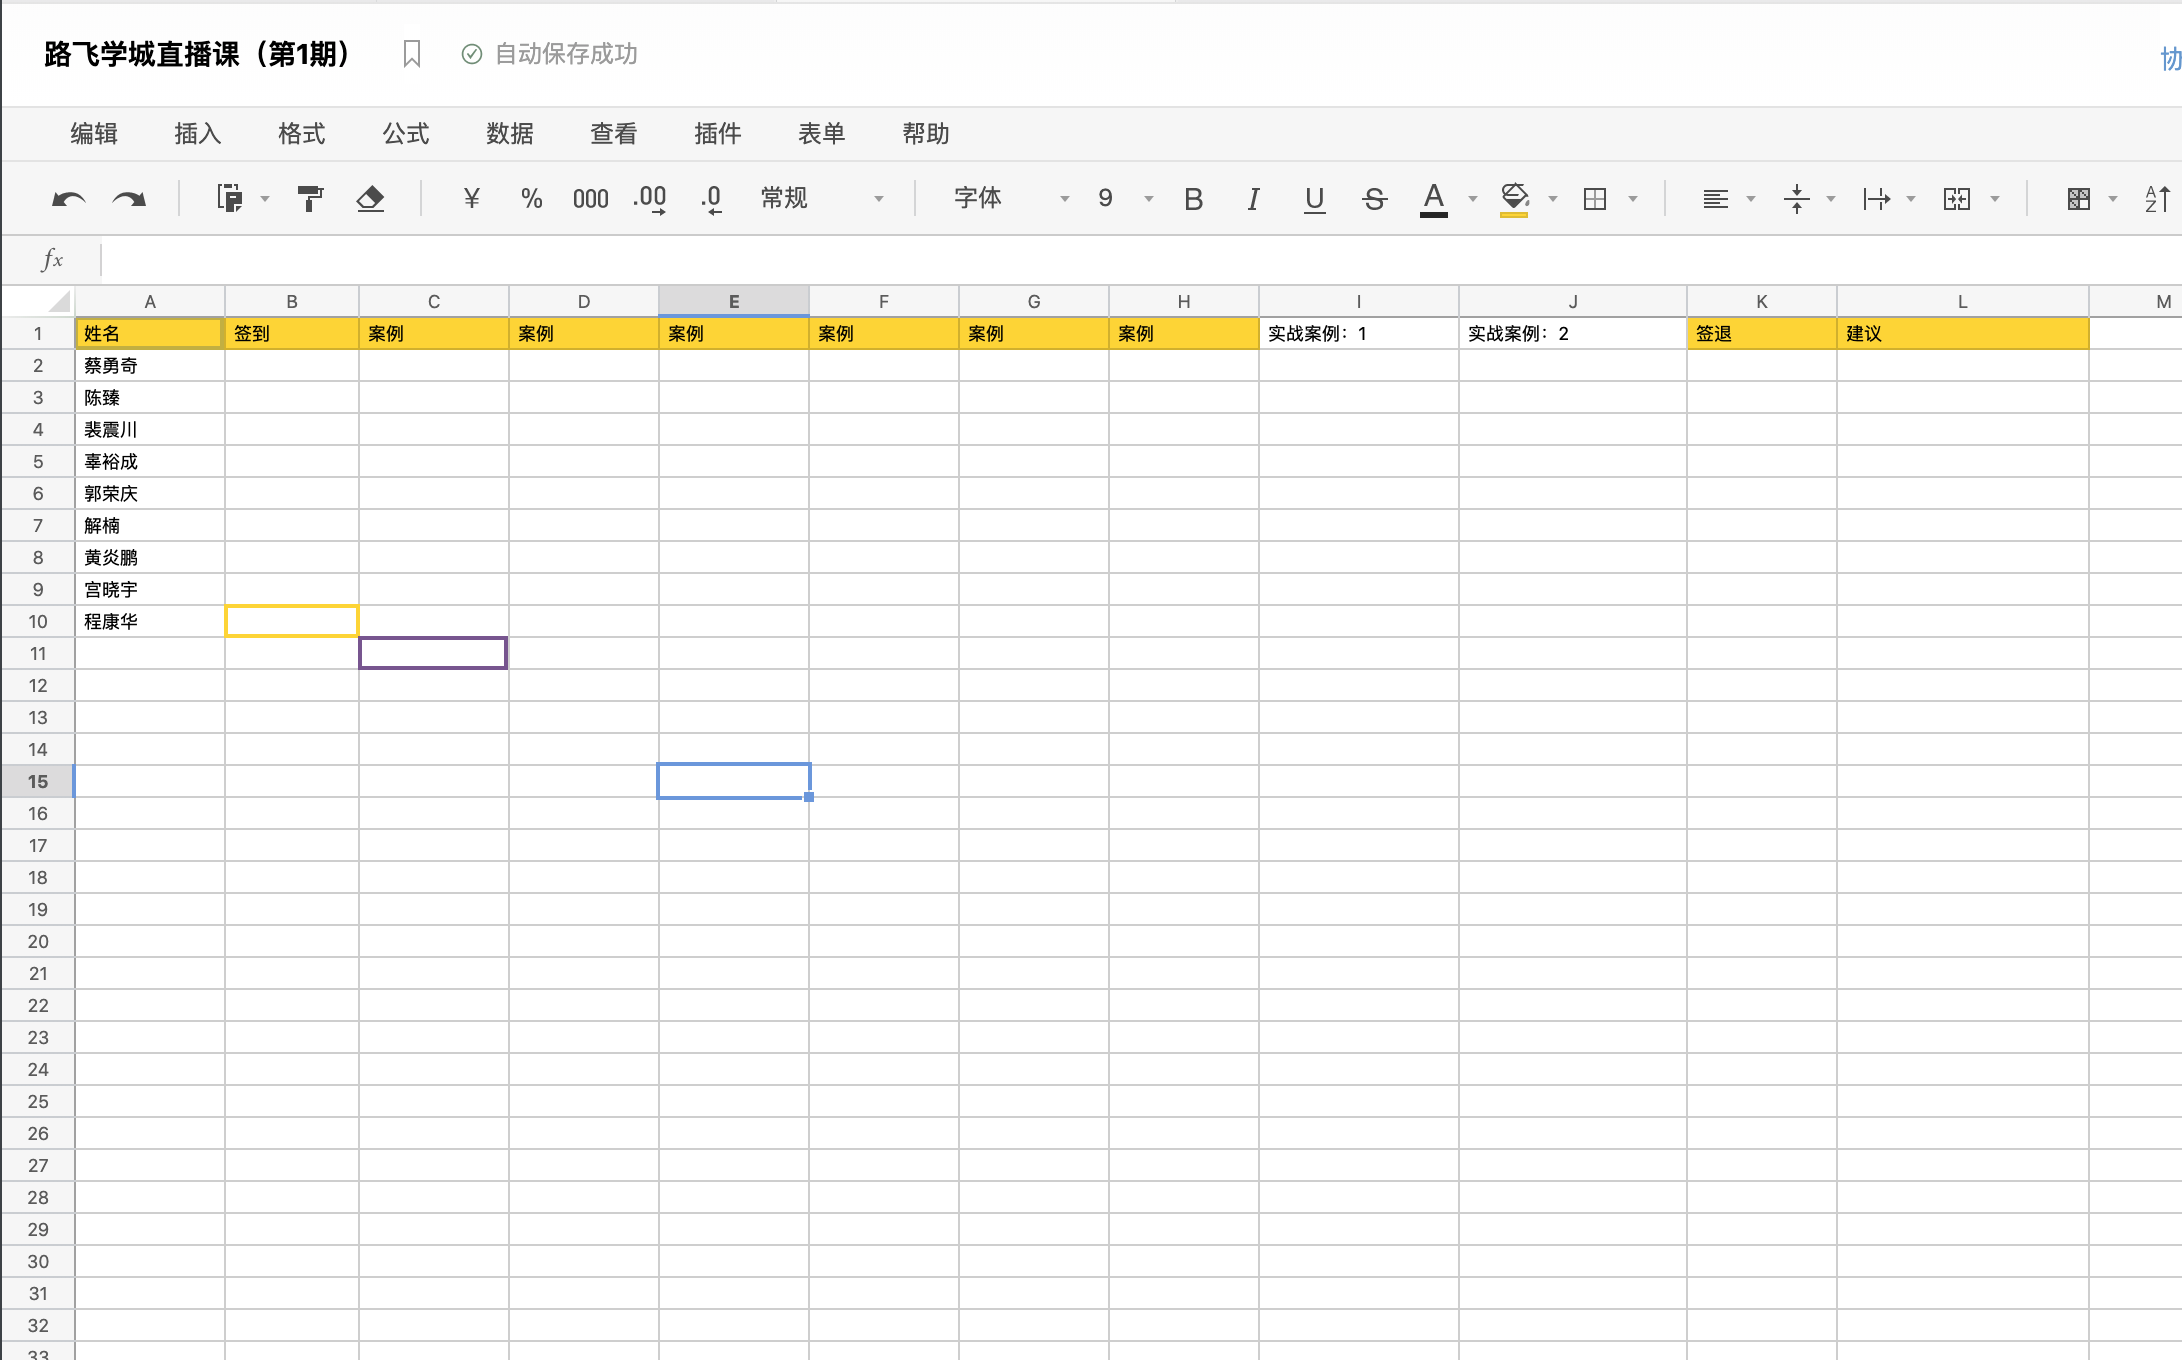This screenshot has height=1360, width=2182.
Task: Toggle bold formatting
Action: click(1193, 199)
